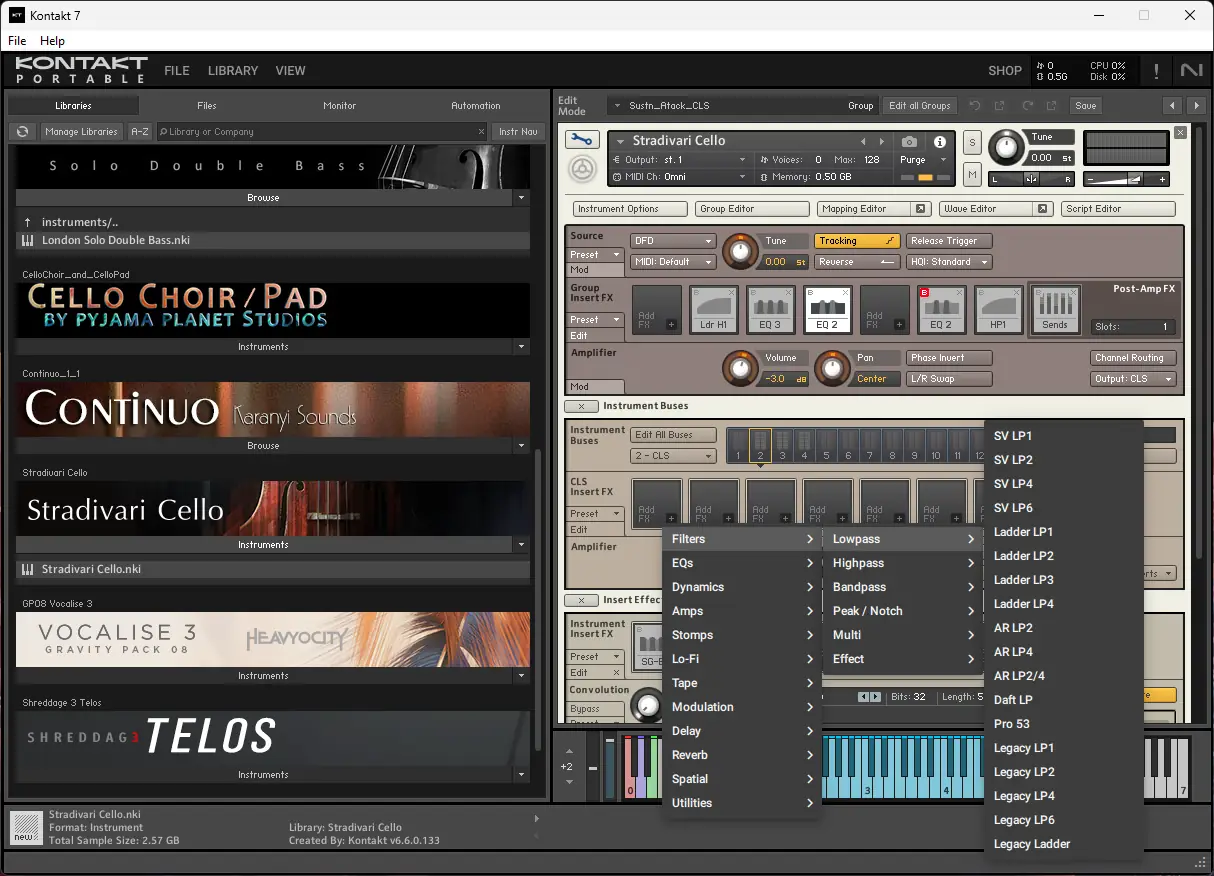The image size is (1214, 876).
Task: Click the Channel Routing button
Action: (1133, 358)
